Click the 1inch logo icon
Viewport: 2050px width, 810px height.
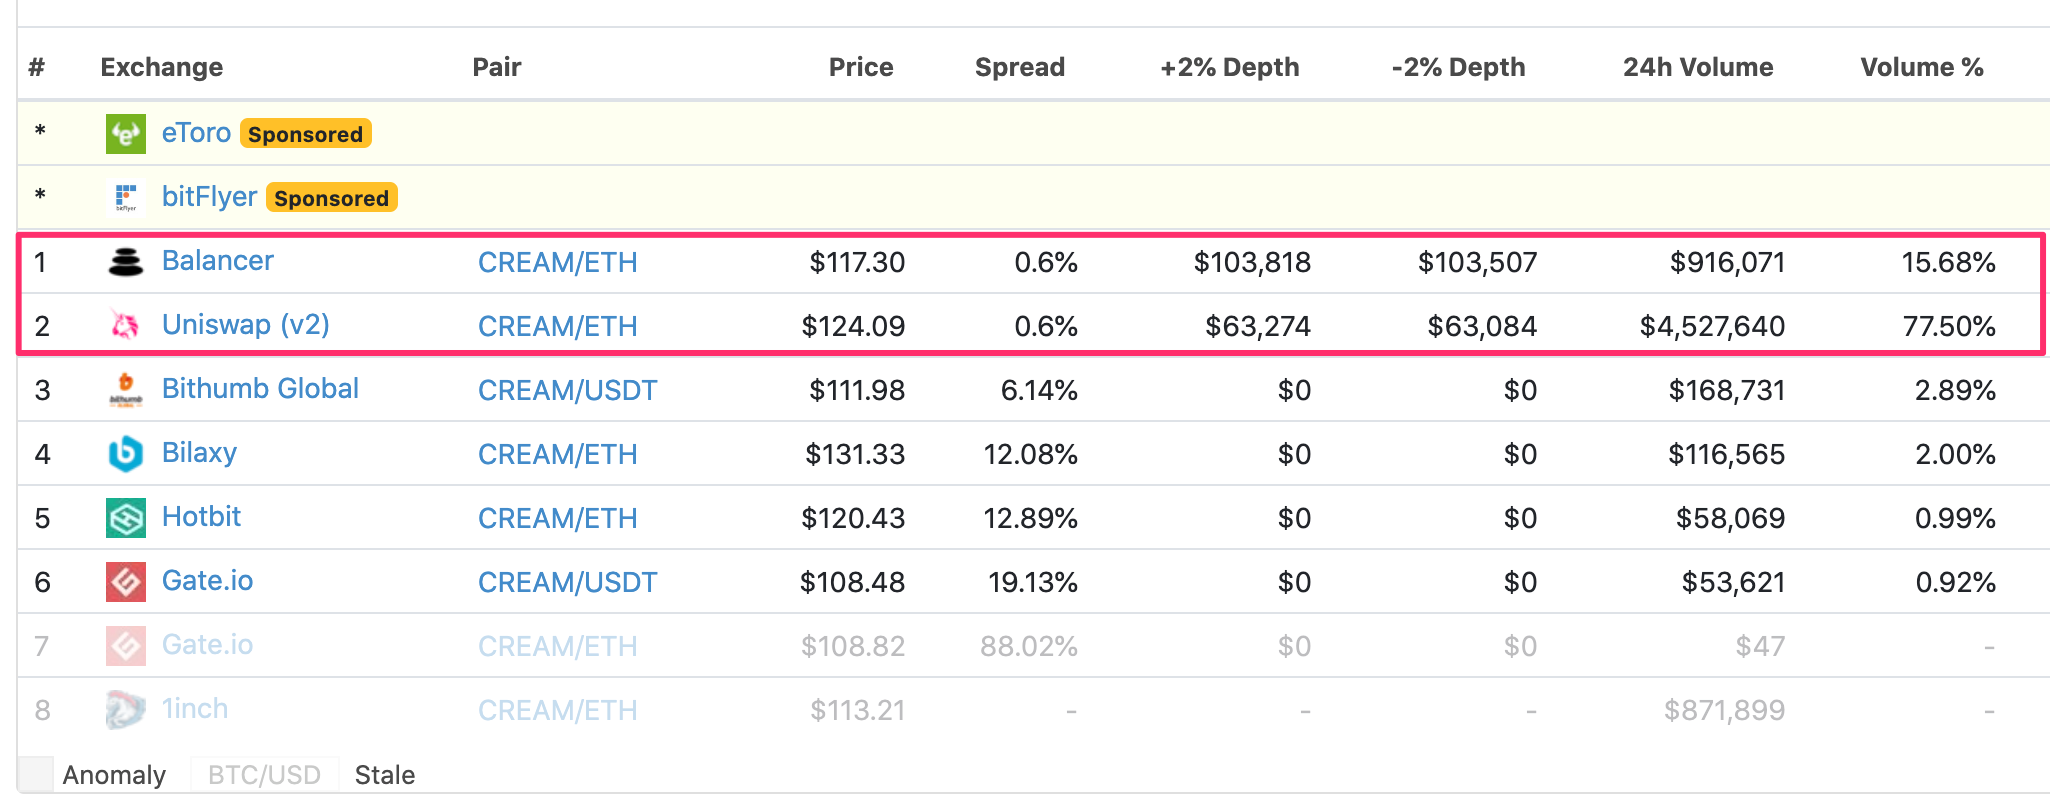[126, 709]
